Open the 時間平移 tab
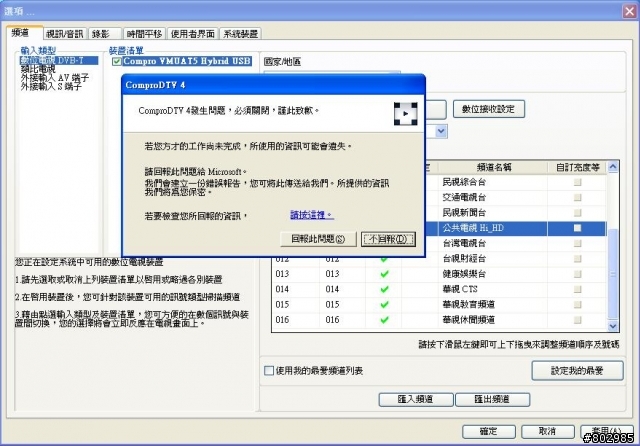This screenshot has width=640, height=446. tap(144, 34)
